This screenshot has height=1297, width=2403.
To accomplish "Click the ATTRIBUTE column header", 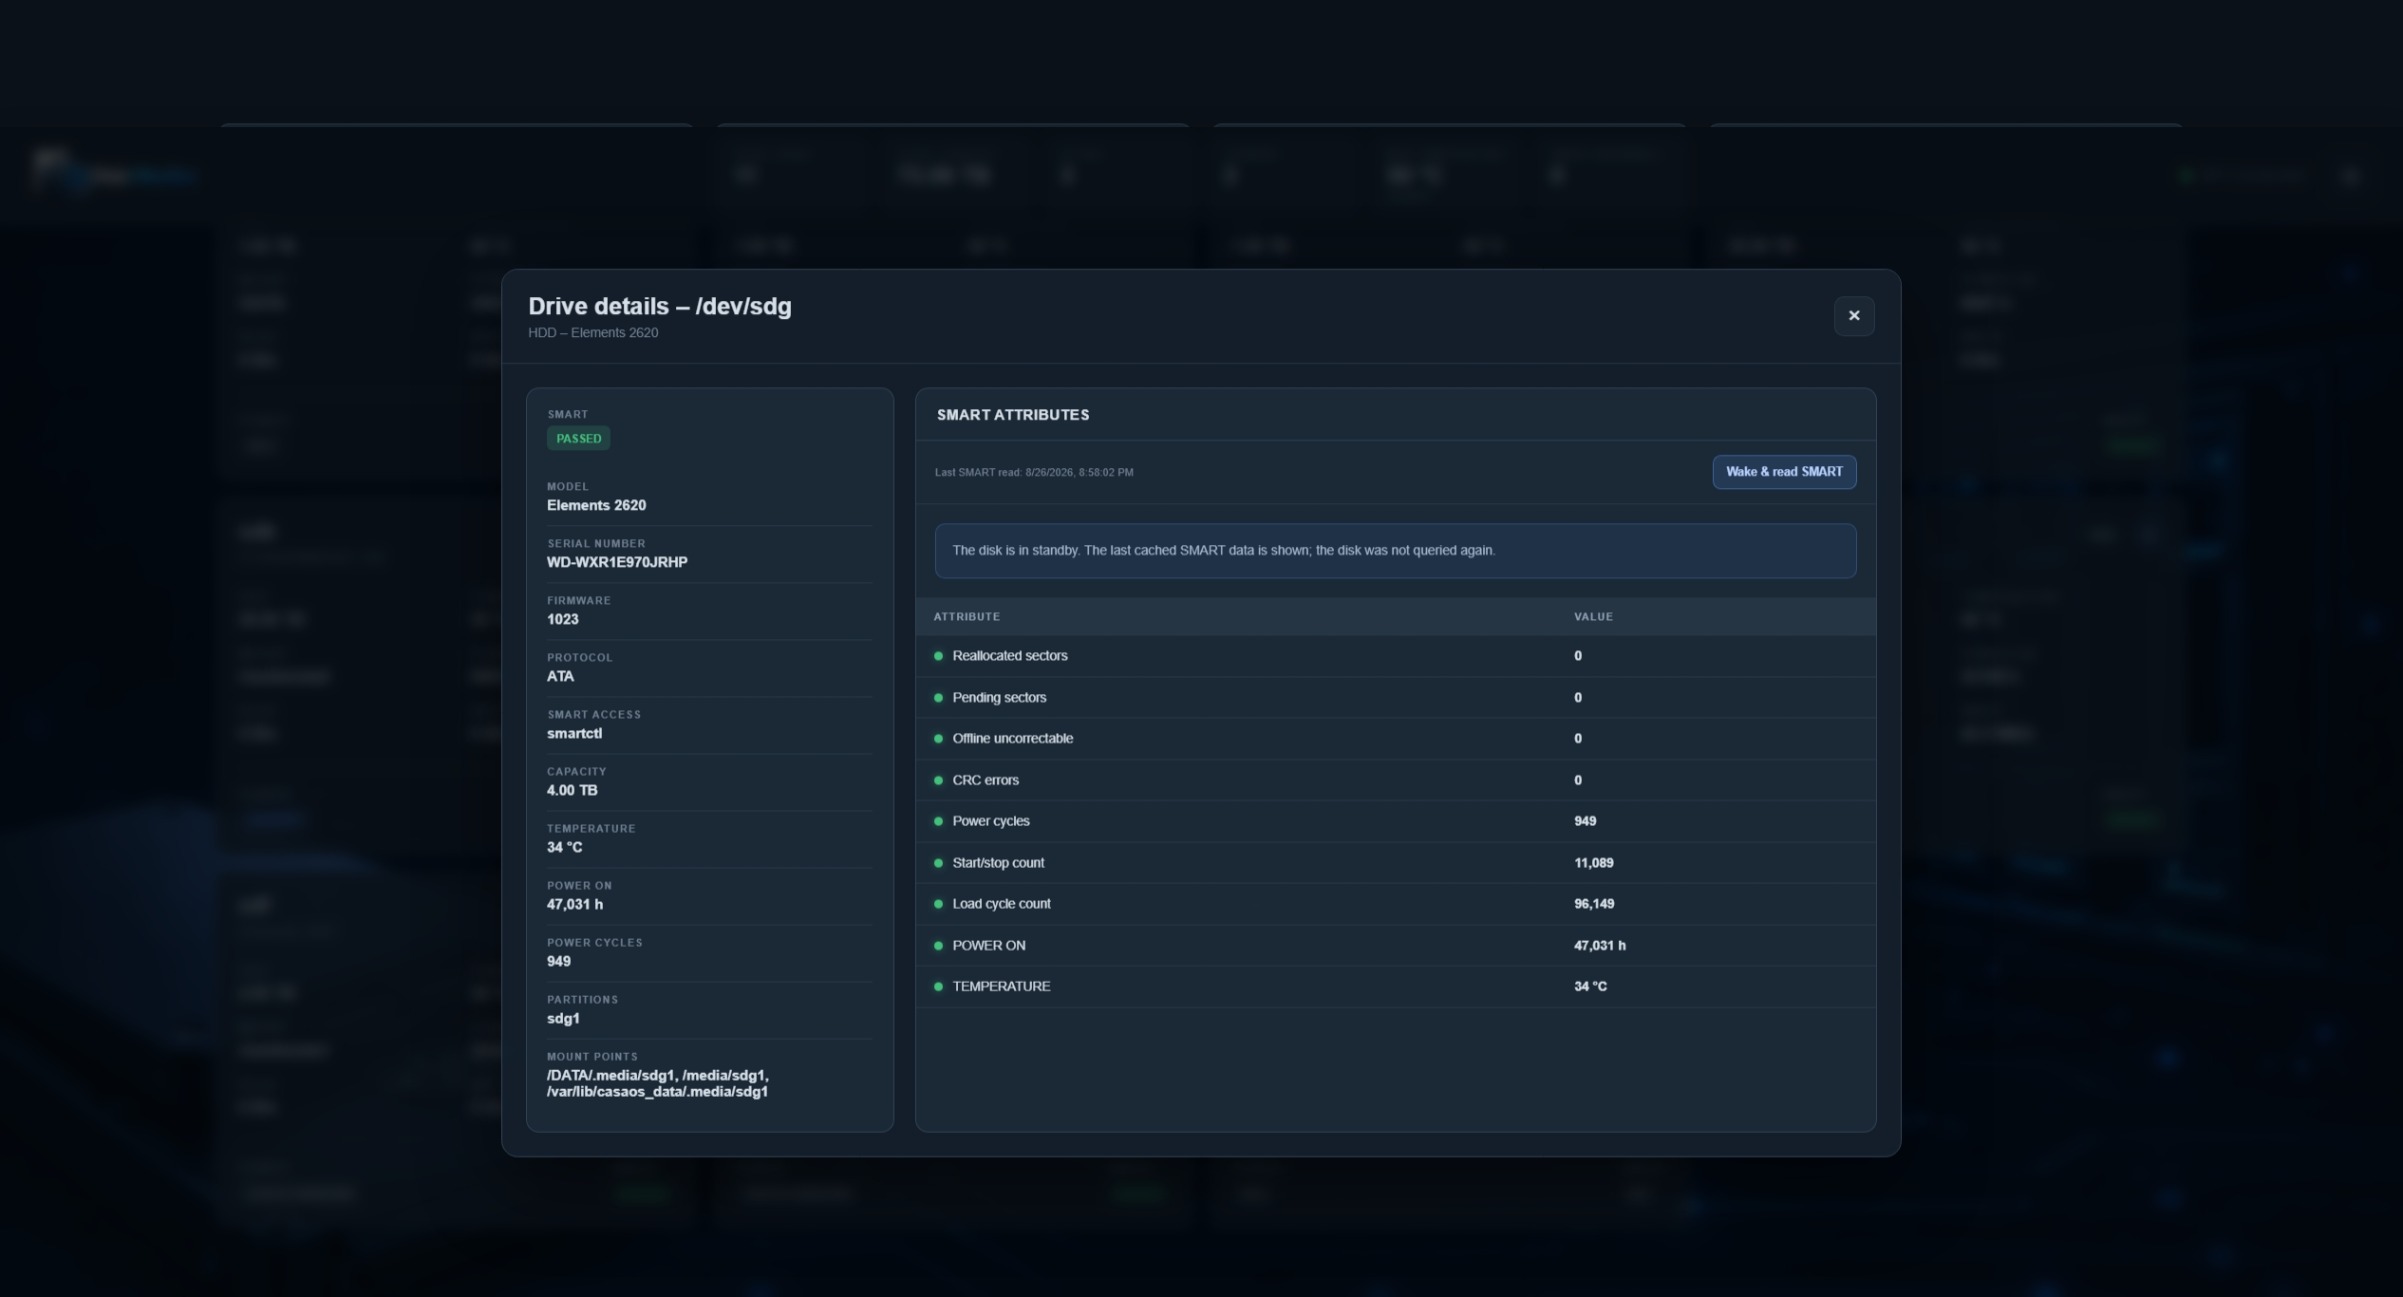I will [966, 617].
